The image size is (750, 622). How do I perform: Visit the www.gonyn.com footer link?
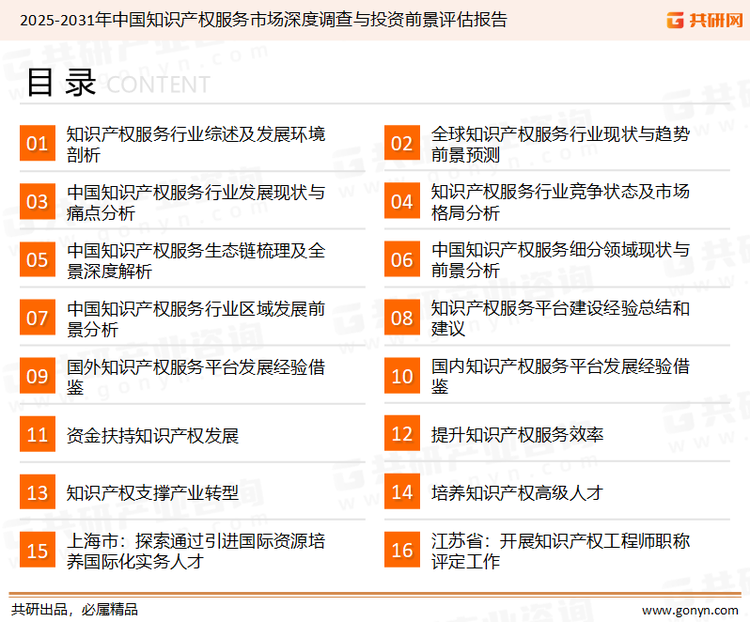point(690,611)
